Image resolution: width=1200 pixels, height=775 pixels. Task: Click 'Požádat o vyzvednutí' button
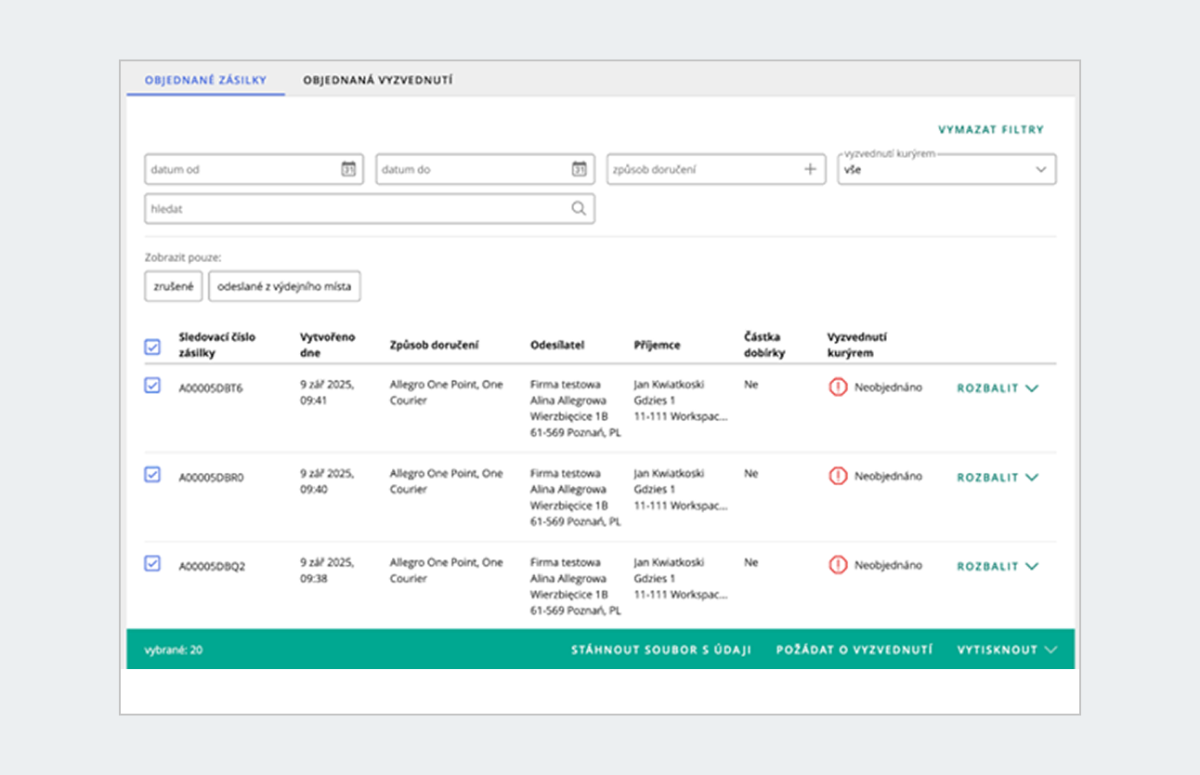pos(854,649)
